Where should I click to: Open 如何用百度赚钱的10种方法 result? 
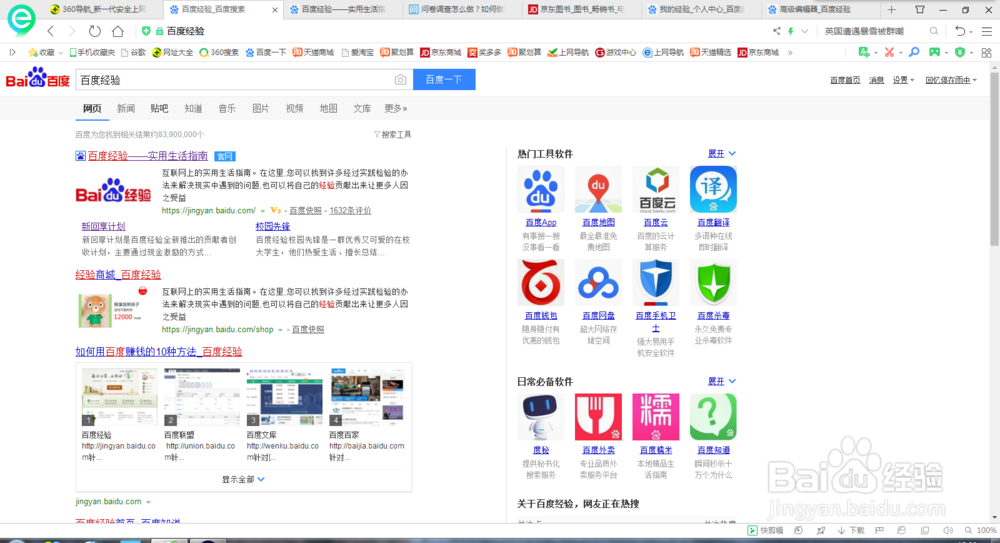point(159,352)
